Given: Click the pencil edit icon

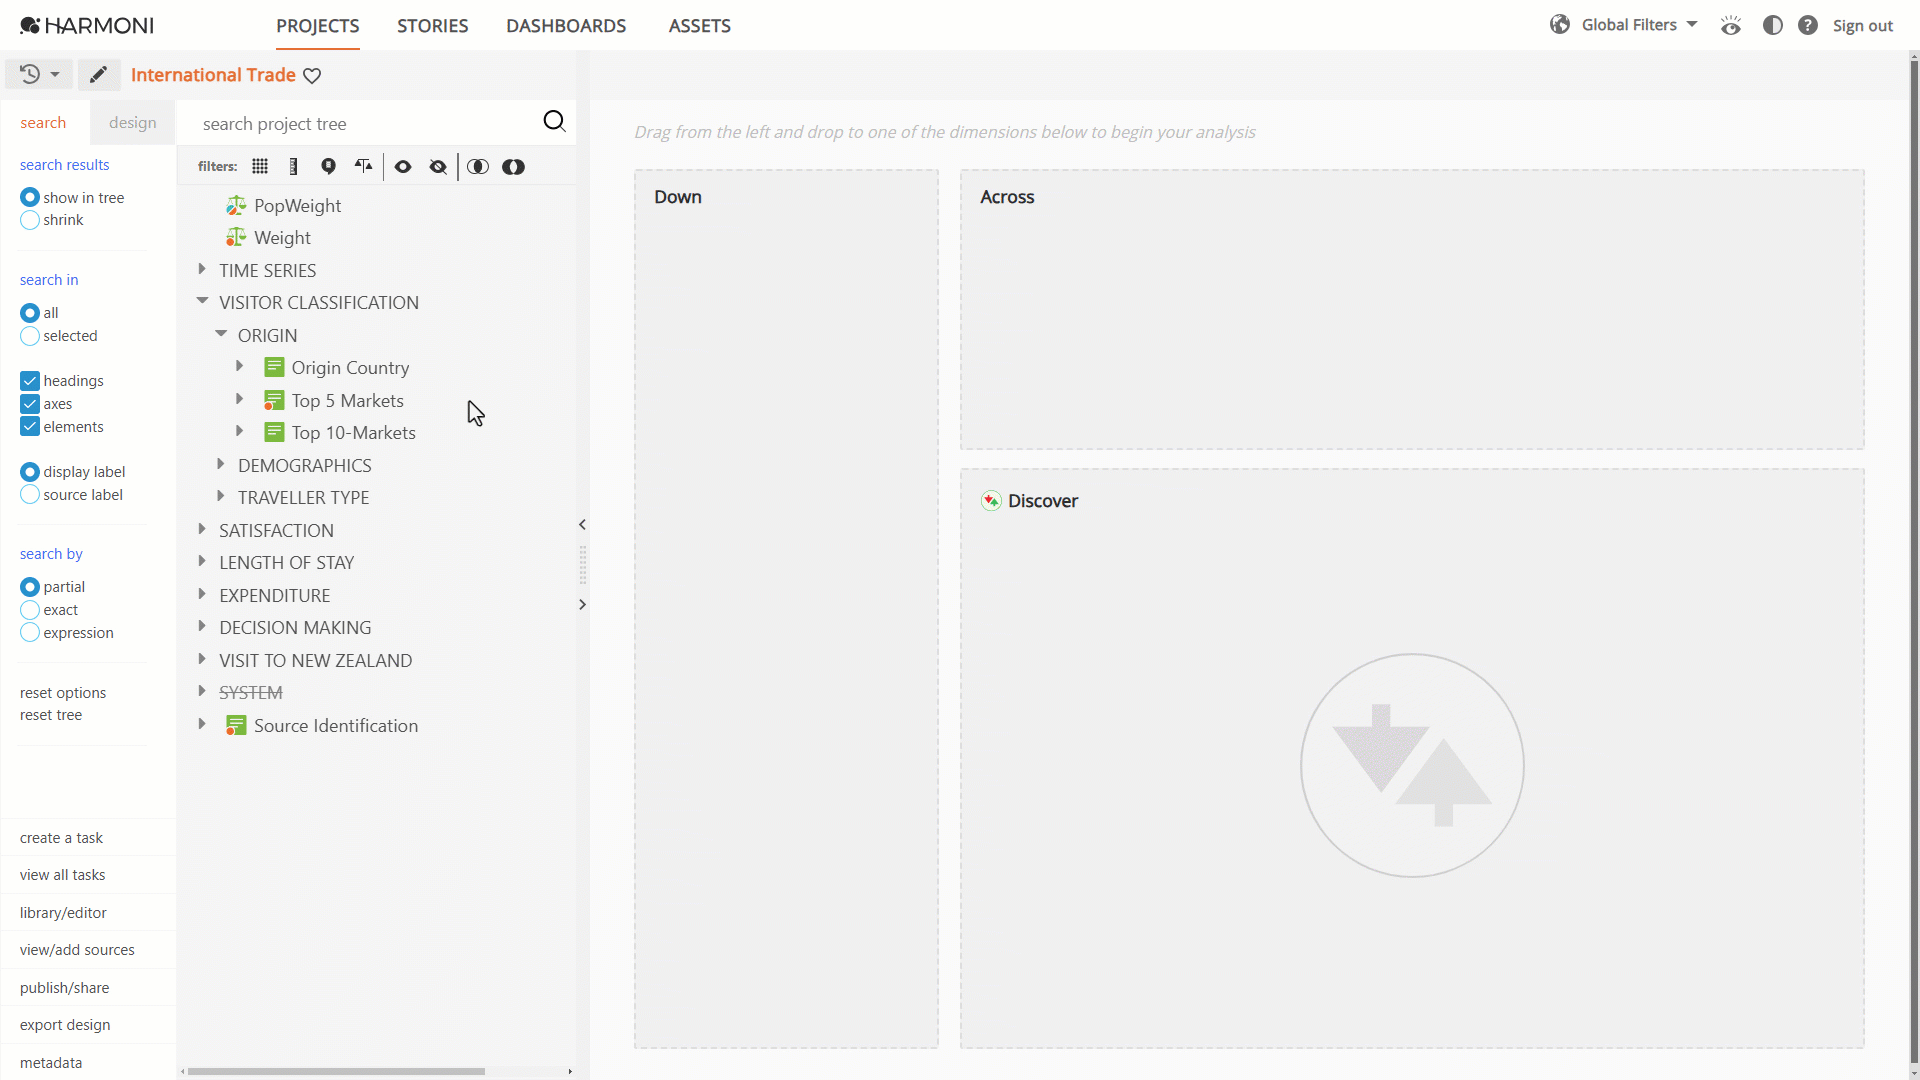Looking at the screenshot, I should point(98,75).
